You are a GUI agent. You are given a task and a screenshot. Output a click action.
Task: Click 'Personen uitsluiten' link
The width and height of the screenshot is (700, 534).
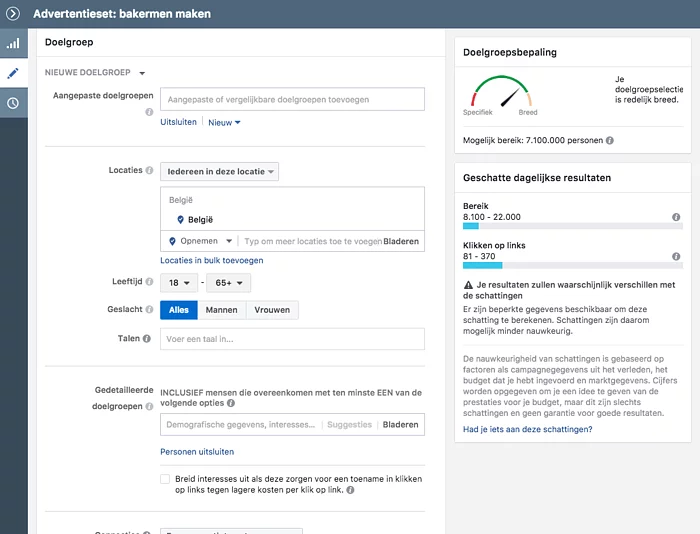click(x=197, y=452)
